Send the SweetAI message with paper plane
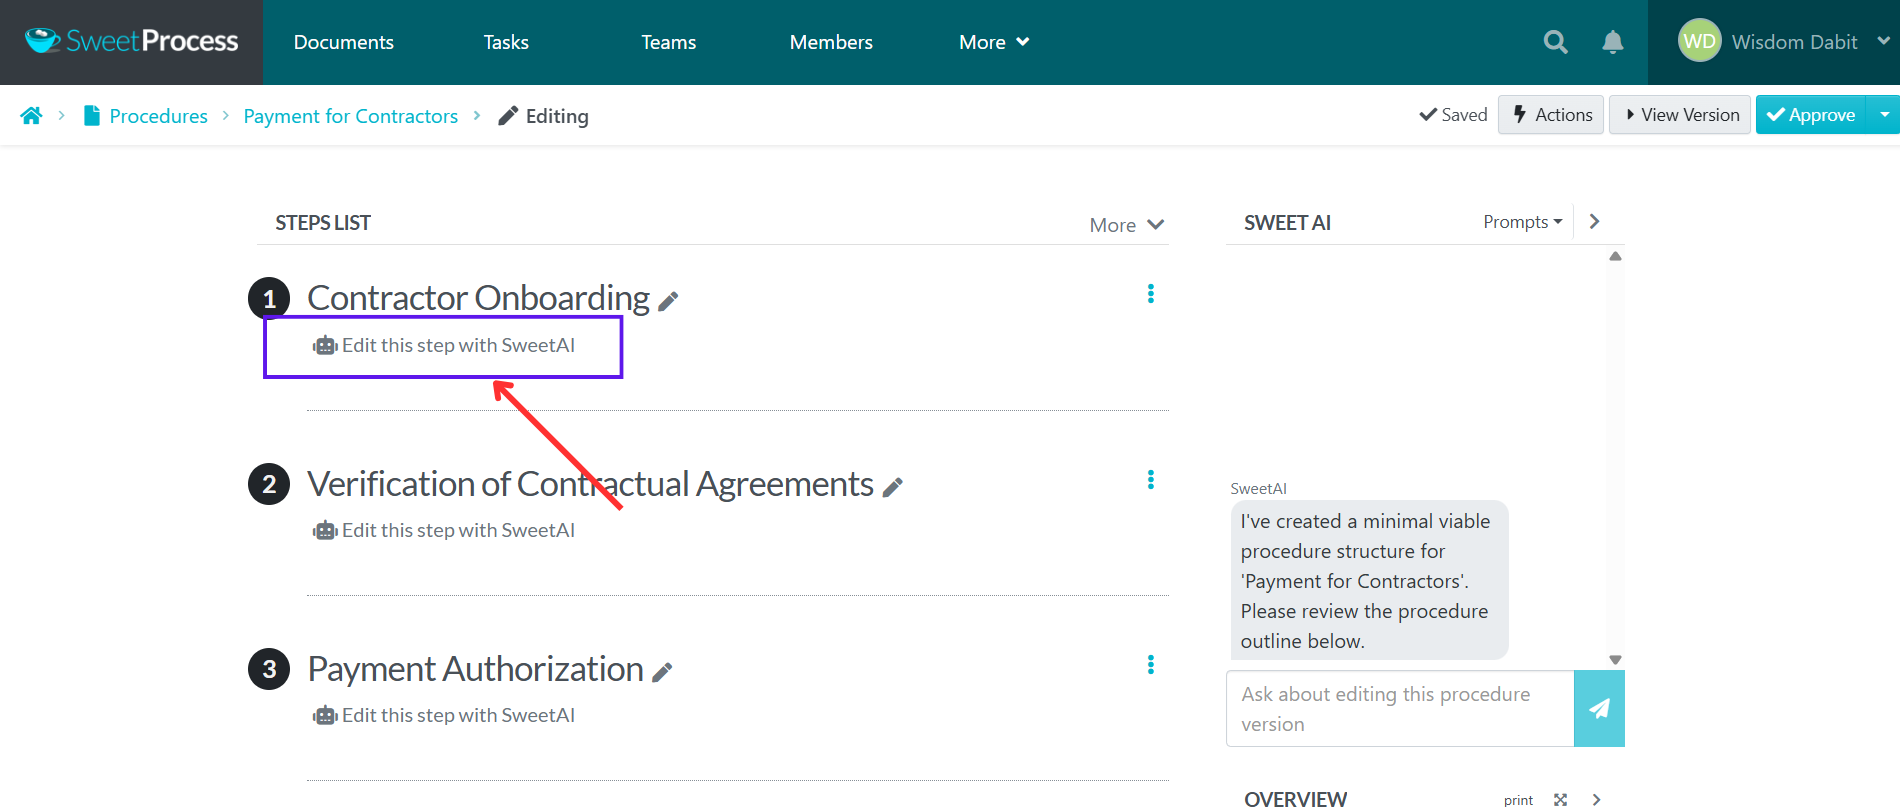Image resolution: width=1900 pixels, height=807 pixels. click(1599, 708)
